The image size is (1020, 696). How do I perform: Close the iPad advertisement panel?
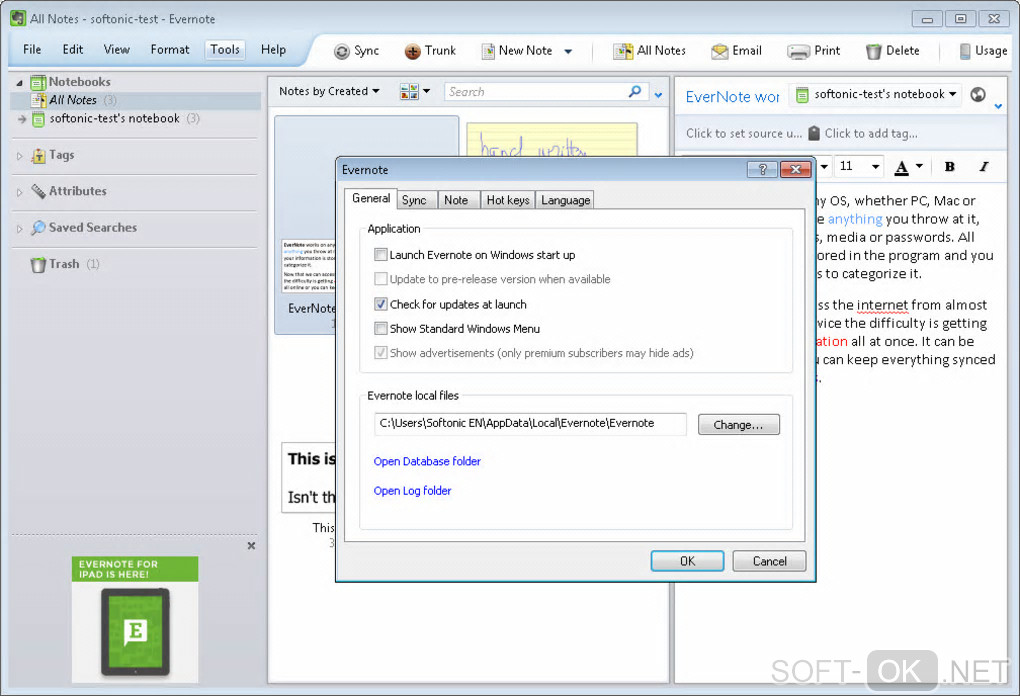[251, 546]
